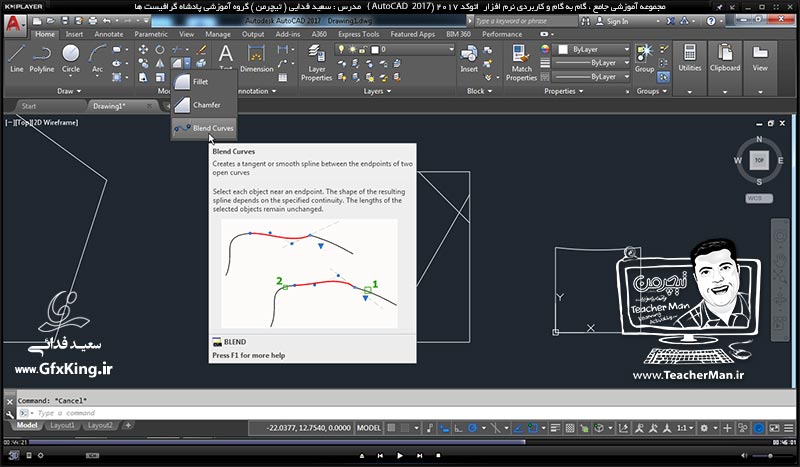The height and width of the screenshot is (467, 800).
Task: Click the object color wheel icon
Action: click(x=545, y=50)
